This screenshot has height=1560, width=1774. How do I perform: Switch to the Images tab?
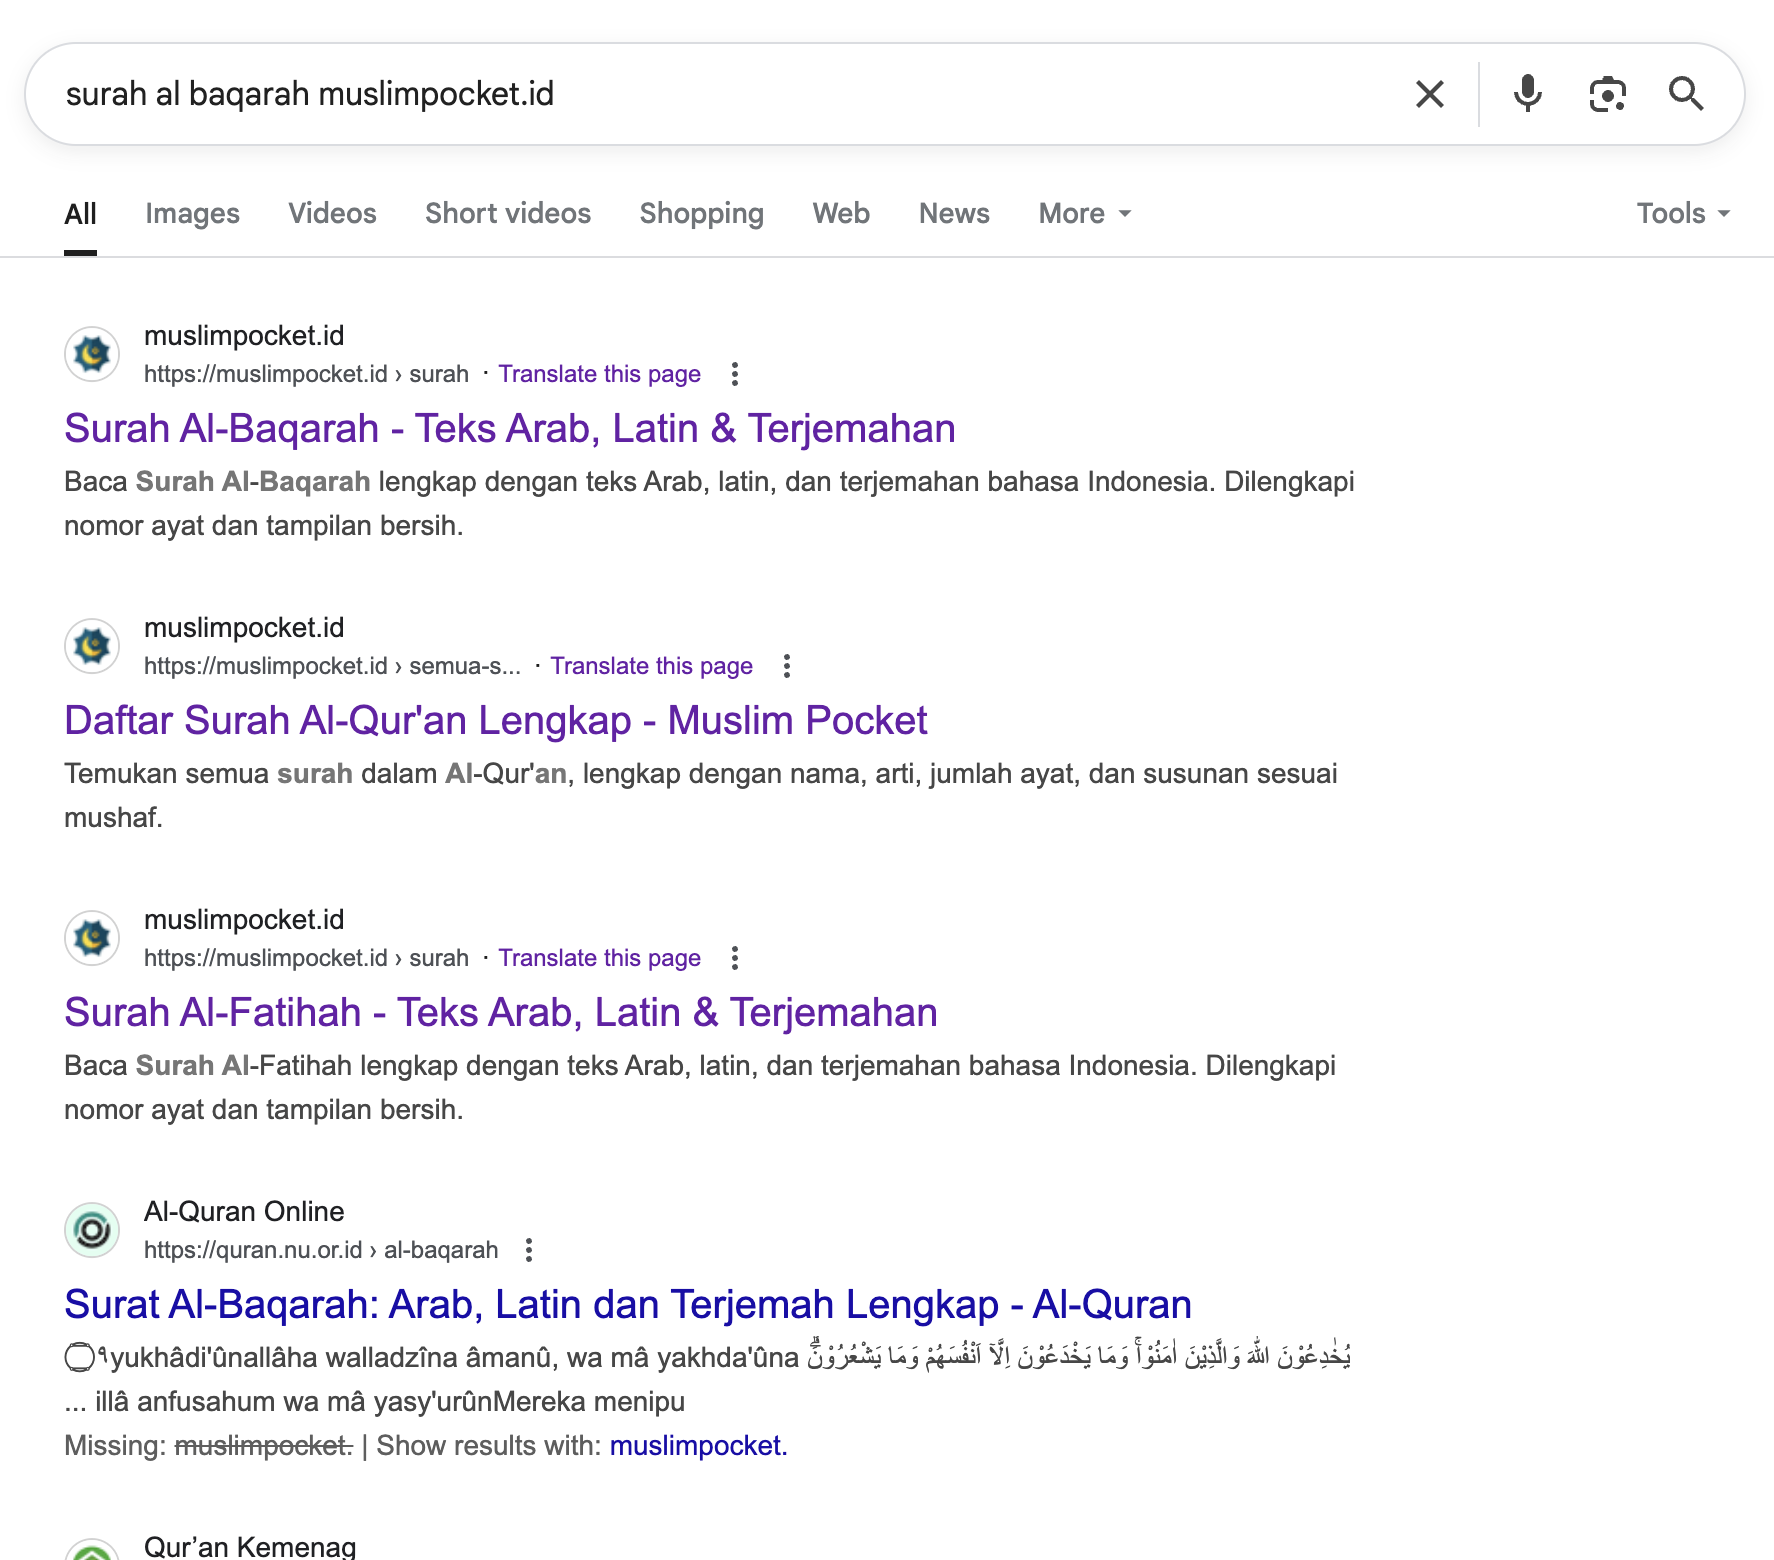point(192,213)
